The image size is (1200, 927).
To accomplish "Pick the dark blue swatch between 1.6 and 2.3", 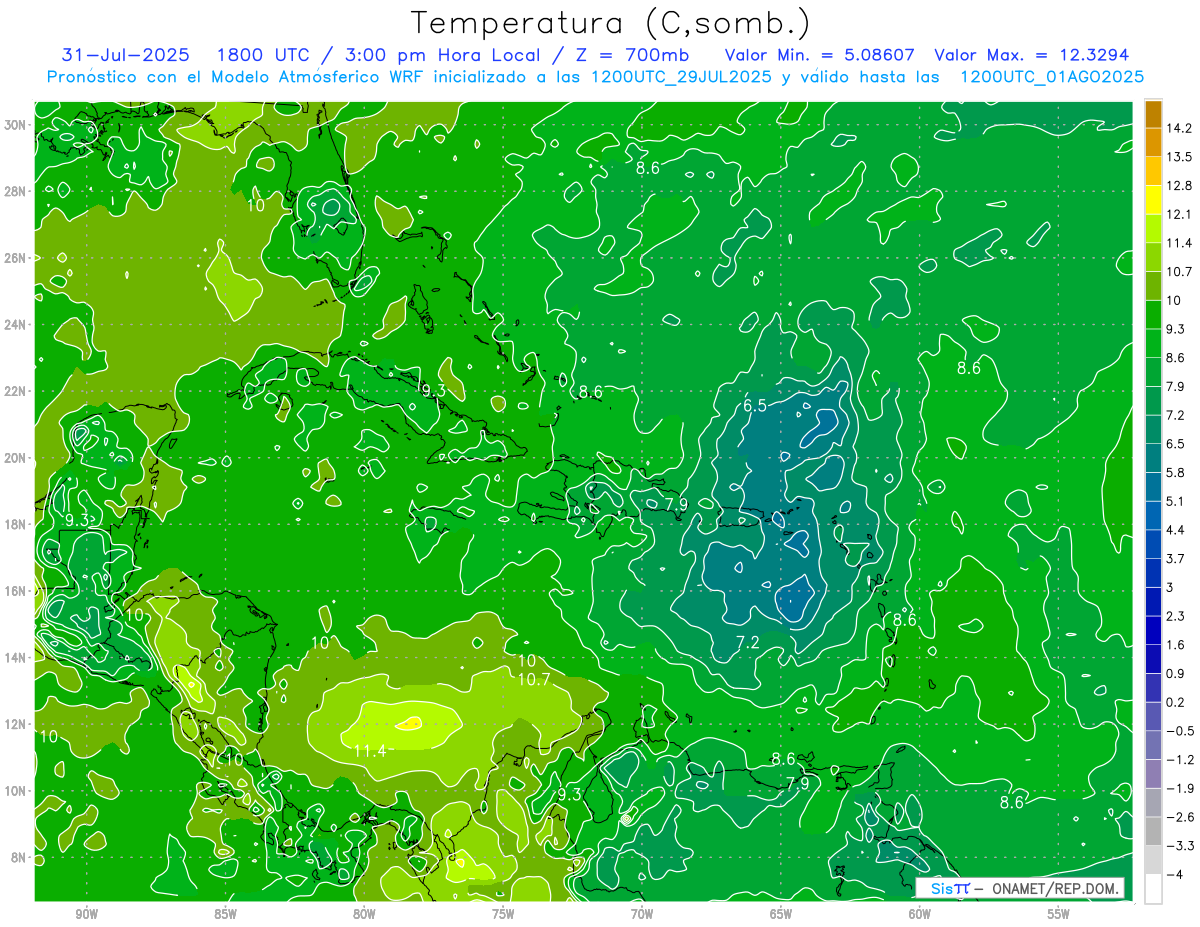I will click(x=1153, y=630).
